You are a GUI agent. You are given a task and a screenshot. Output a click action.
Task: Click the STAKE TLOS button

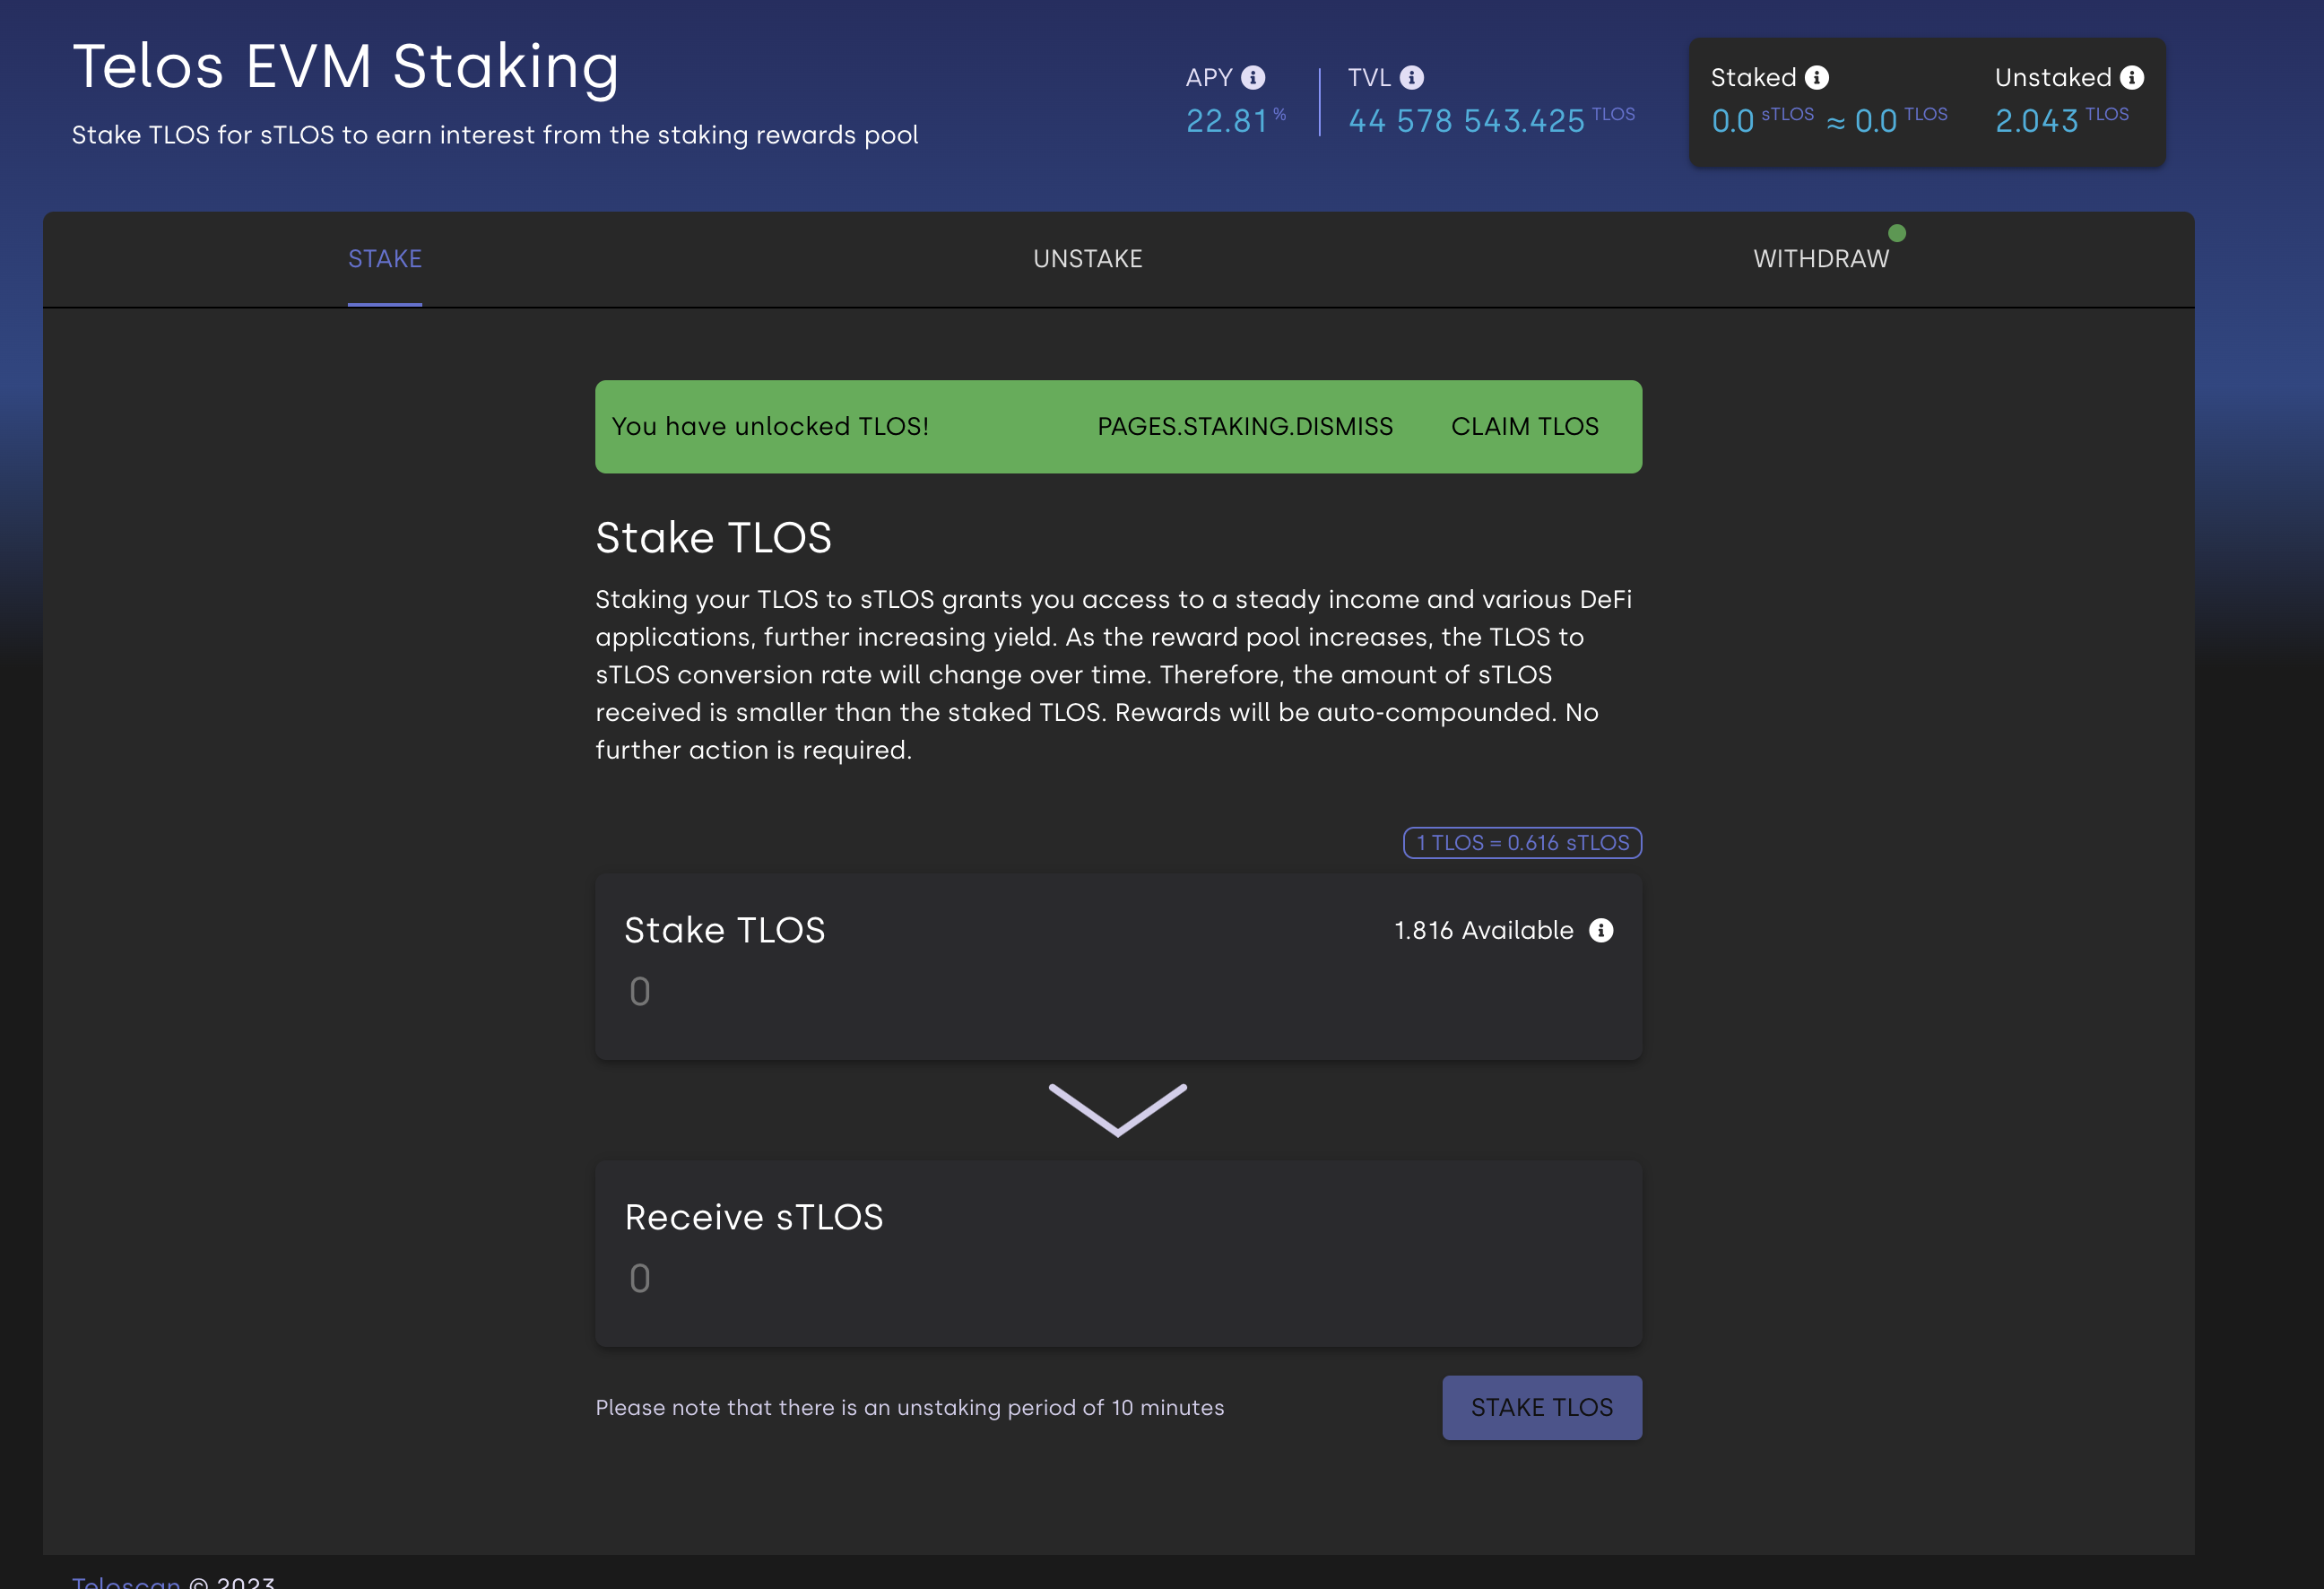click(x=1542, y=1407)
